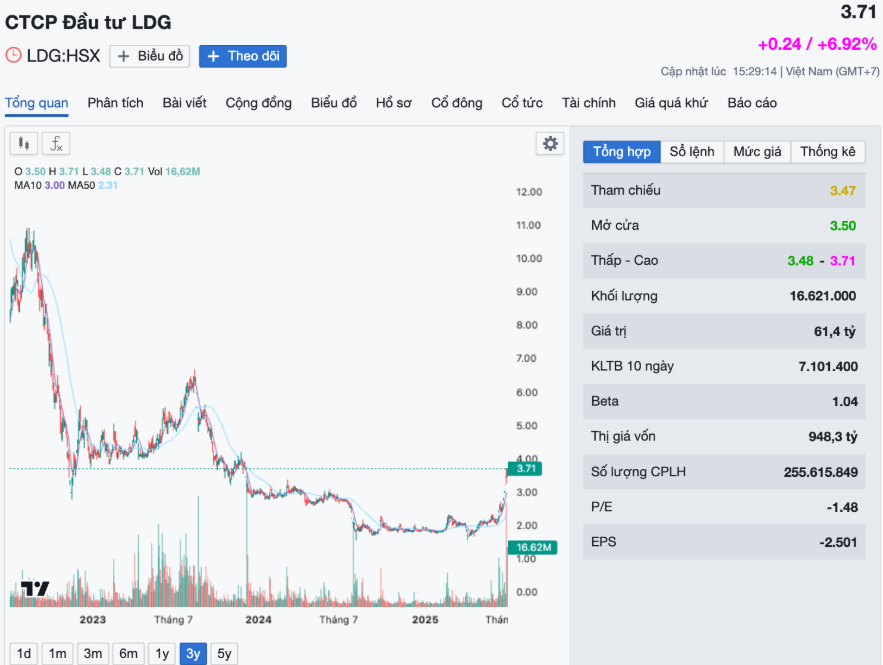Open the fx indicators icon
Viewport: 883px width, 665px height.
pos(56,144)
